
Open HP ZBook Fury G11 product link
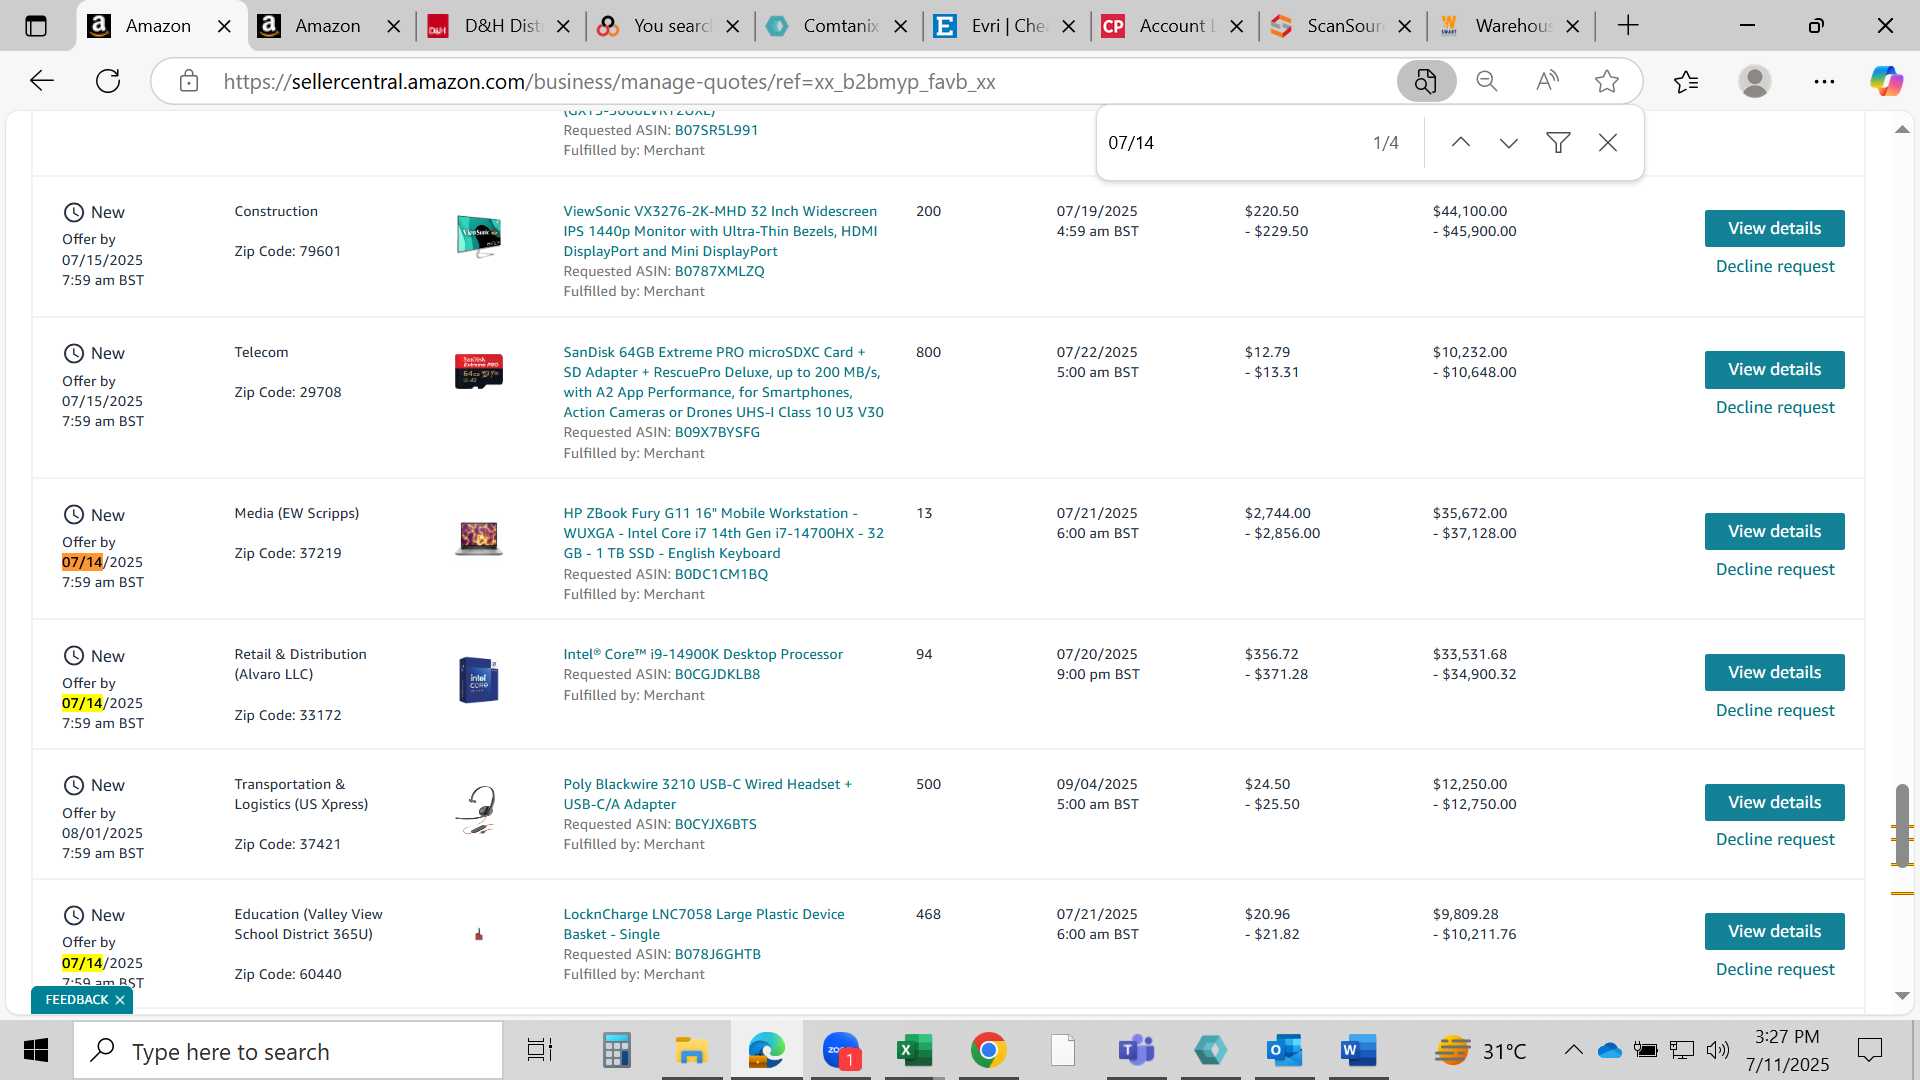(x=723, y=533)
